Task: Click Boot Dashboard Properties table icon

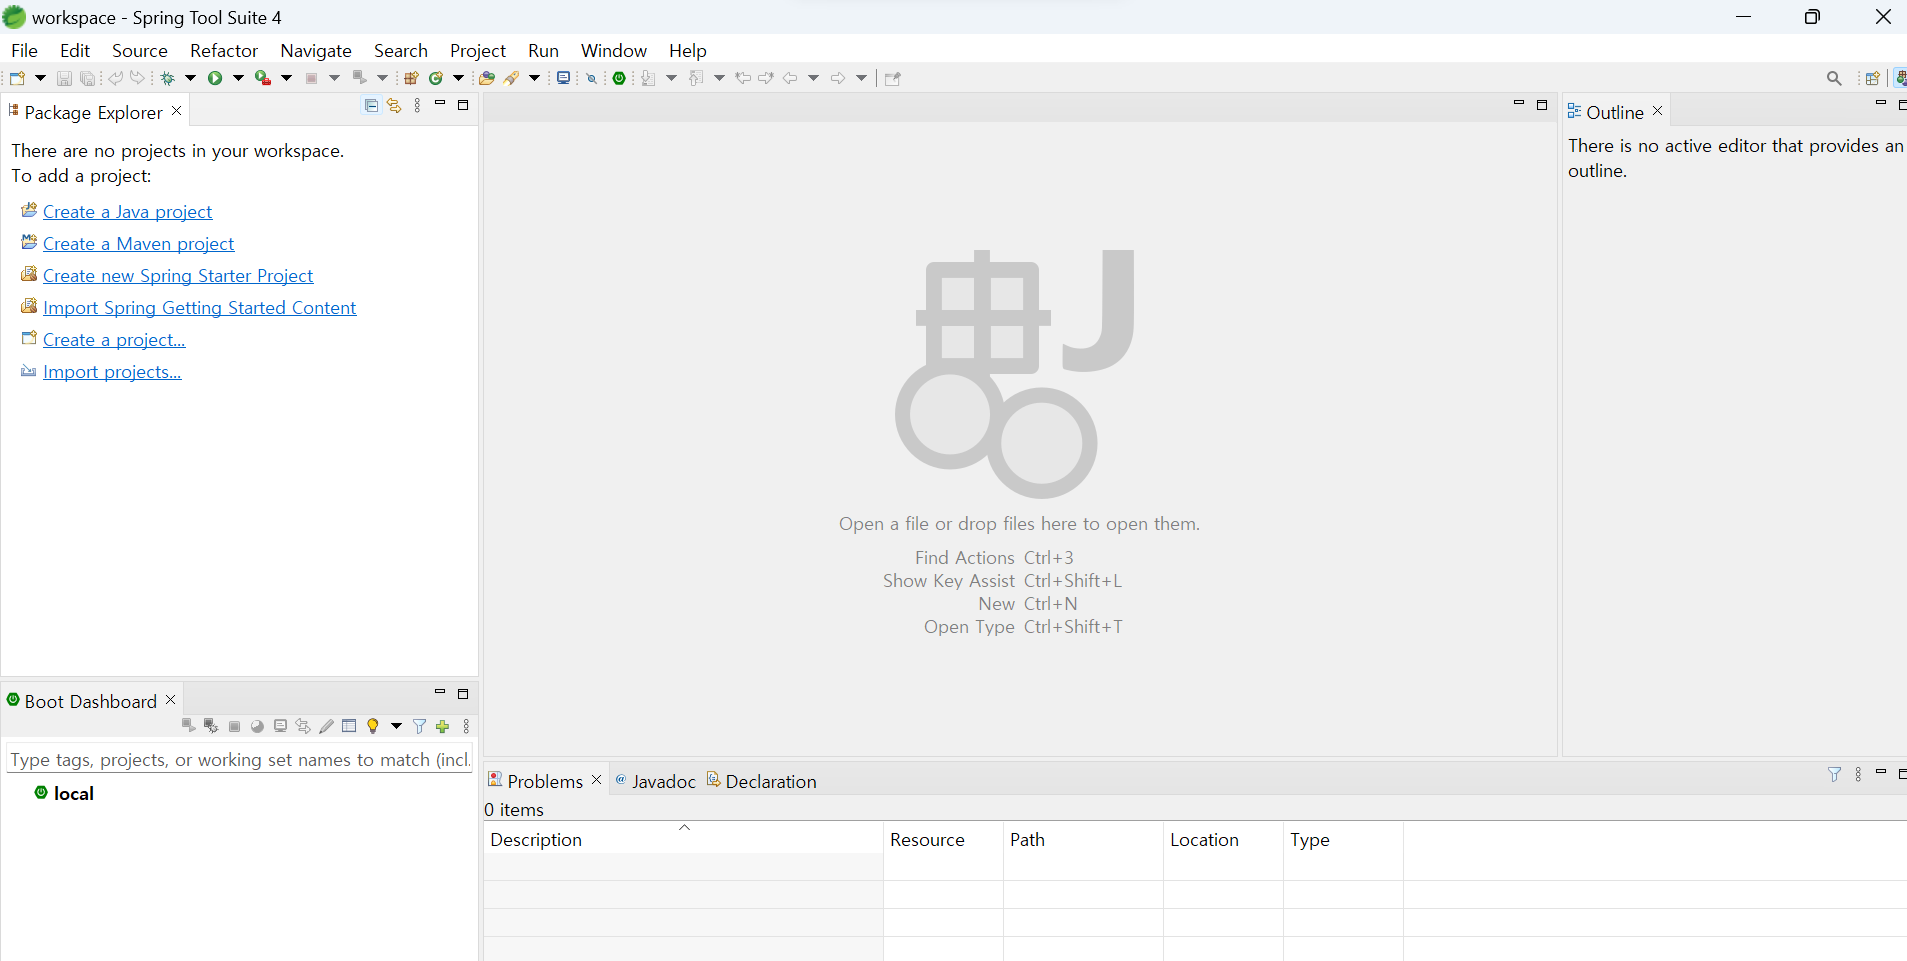Action: point(349,726)
